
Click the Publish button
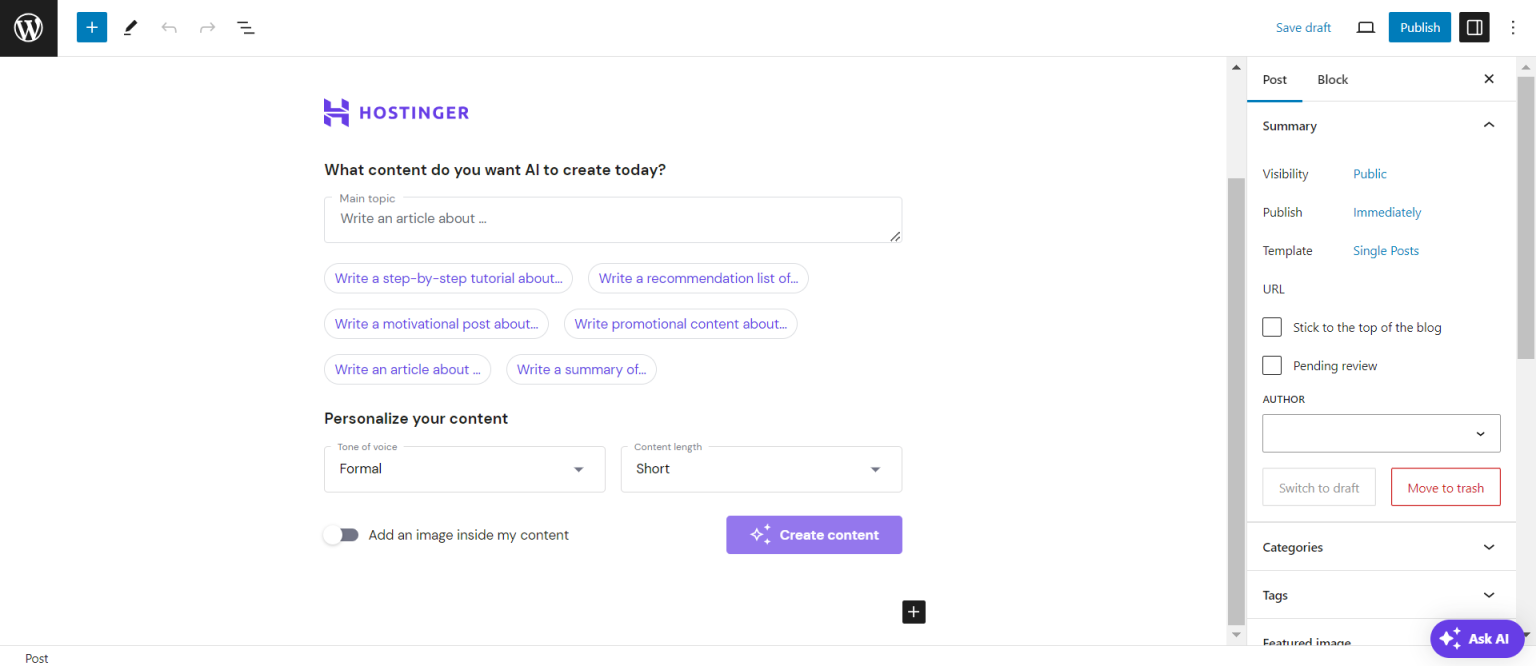pyautogui.click(x=1419, y=27)
